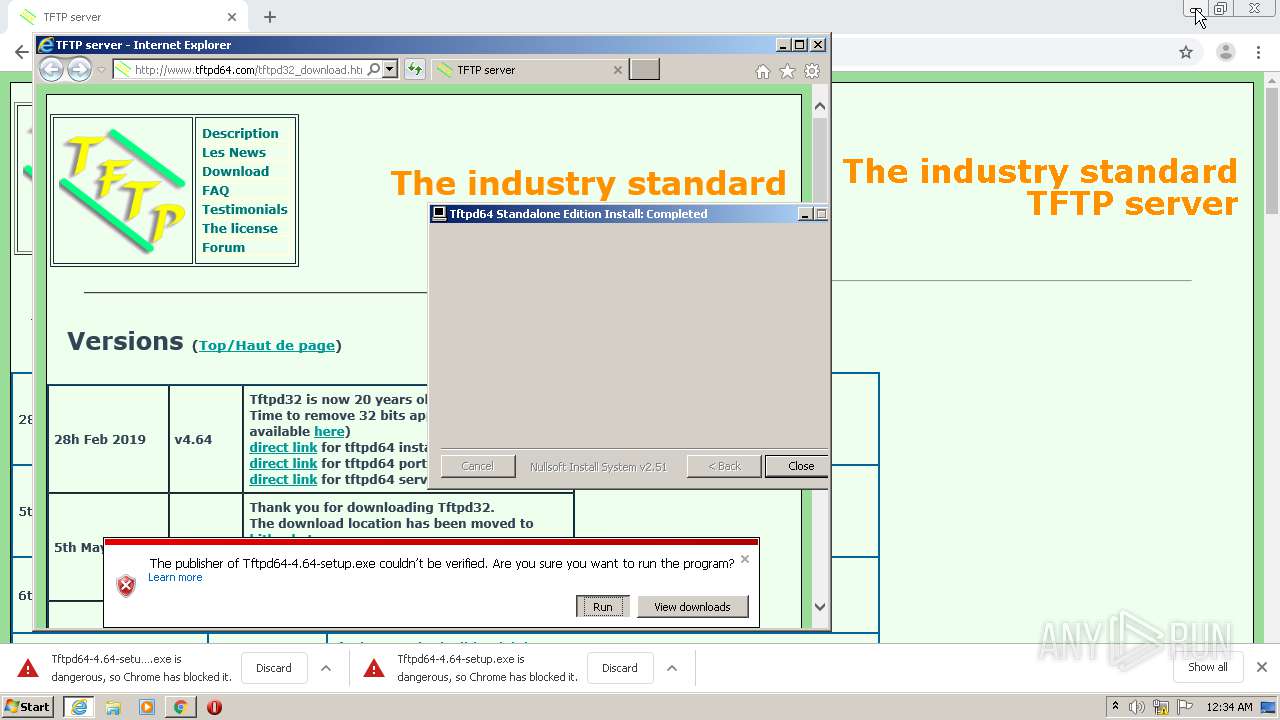Close the TFTP server tab in IE
Image resolution: width=1280 pixels, height=720 pixels.
pyautogui.click(x=617, y=70)
